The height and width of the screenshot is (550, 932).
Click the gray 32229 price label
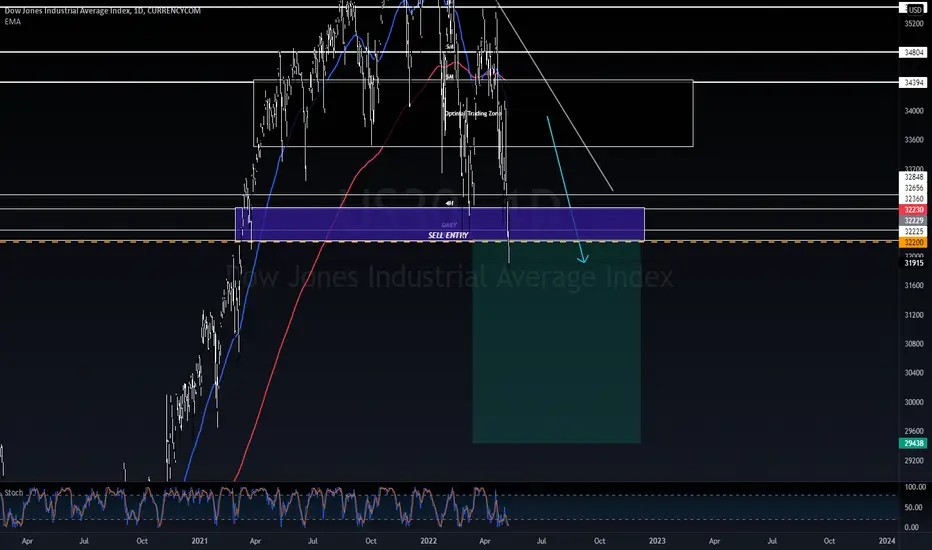point(914,221)
